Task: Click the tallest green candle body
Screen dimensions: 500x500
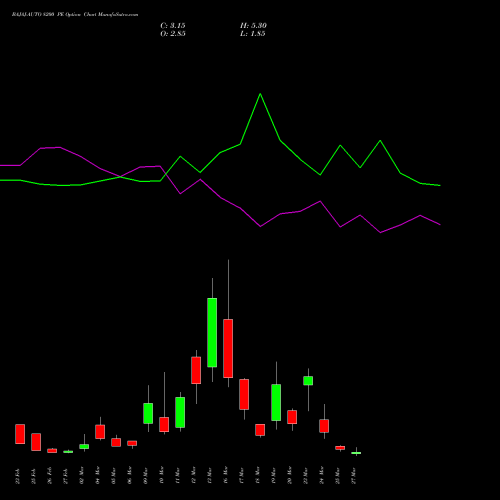Action: [212, 333]
